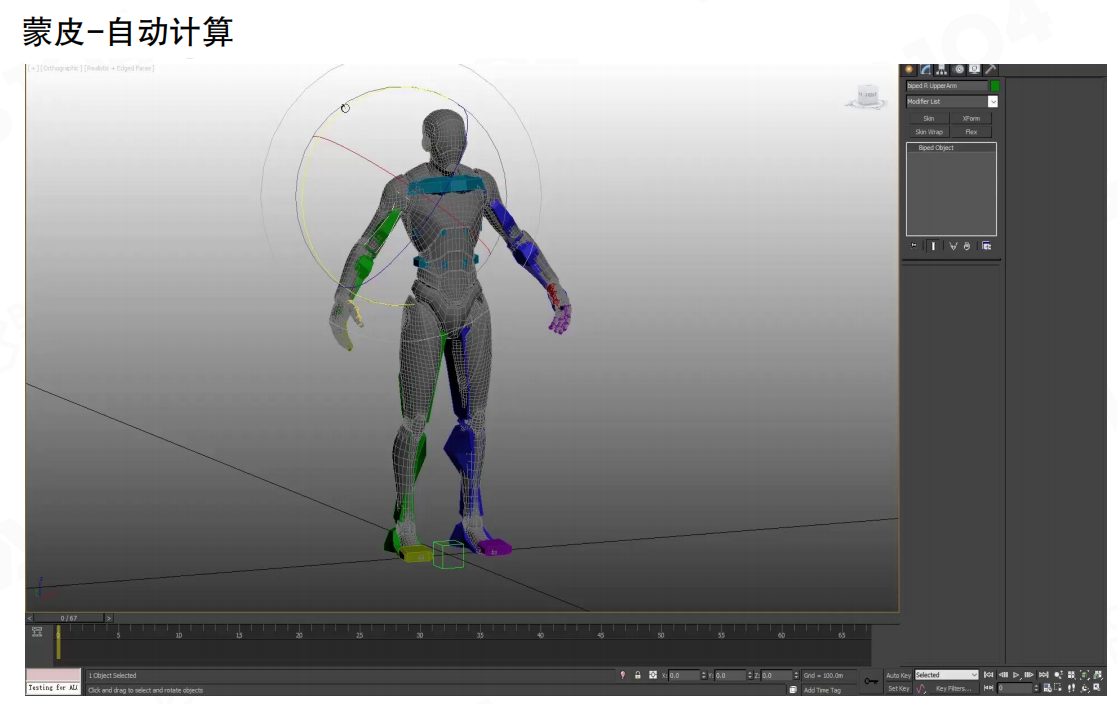This screenshot has height=704, width=1117.
Task: Toggle the selection lock padlock icon
Action: [637, 675]
